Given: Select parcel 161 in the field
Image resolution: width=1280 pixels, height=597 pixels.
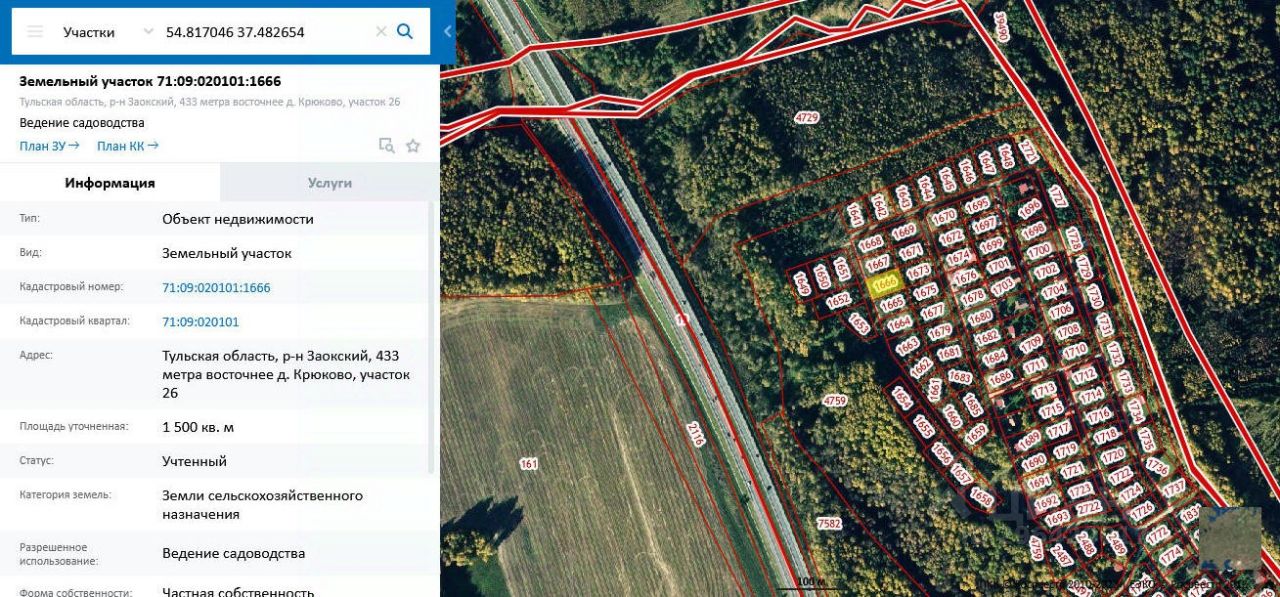Looking at the screenshot, I should pos(529,464).
